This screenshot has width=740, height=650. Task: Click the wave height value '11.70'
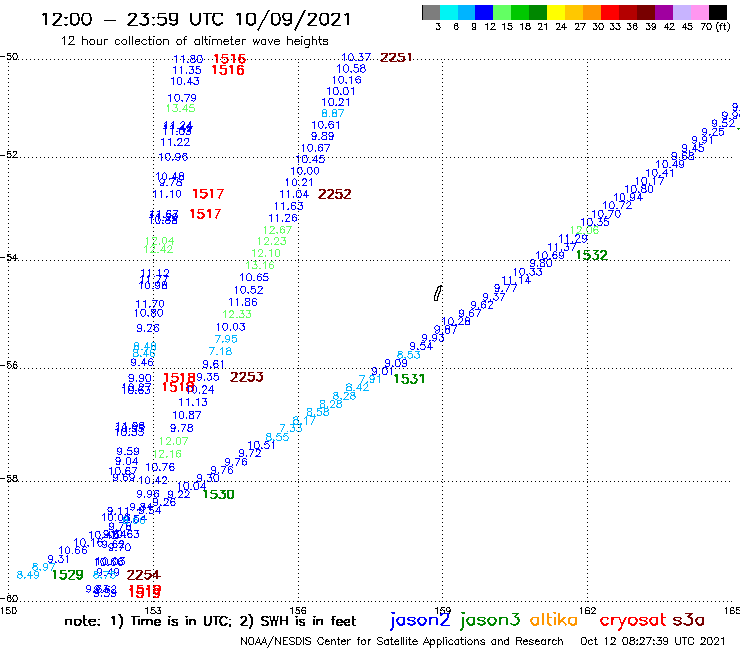[x=150, y=304]
